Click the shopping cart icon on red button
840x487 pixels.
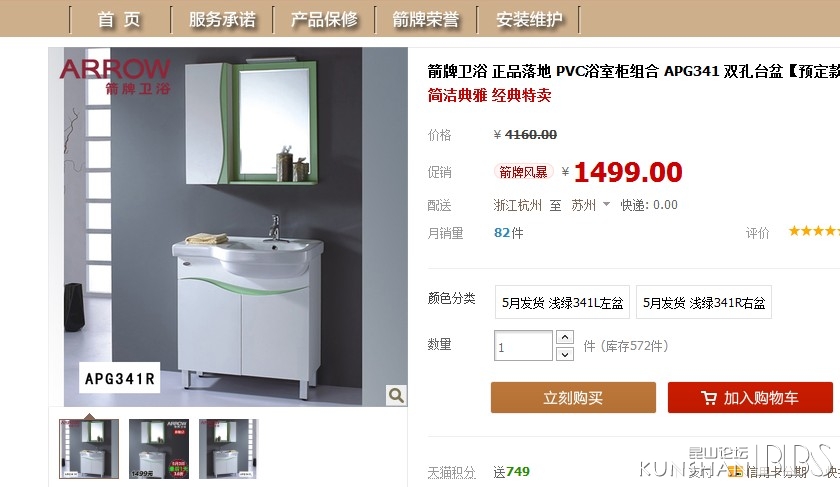(x=709, y=398)
